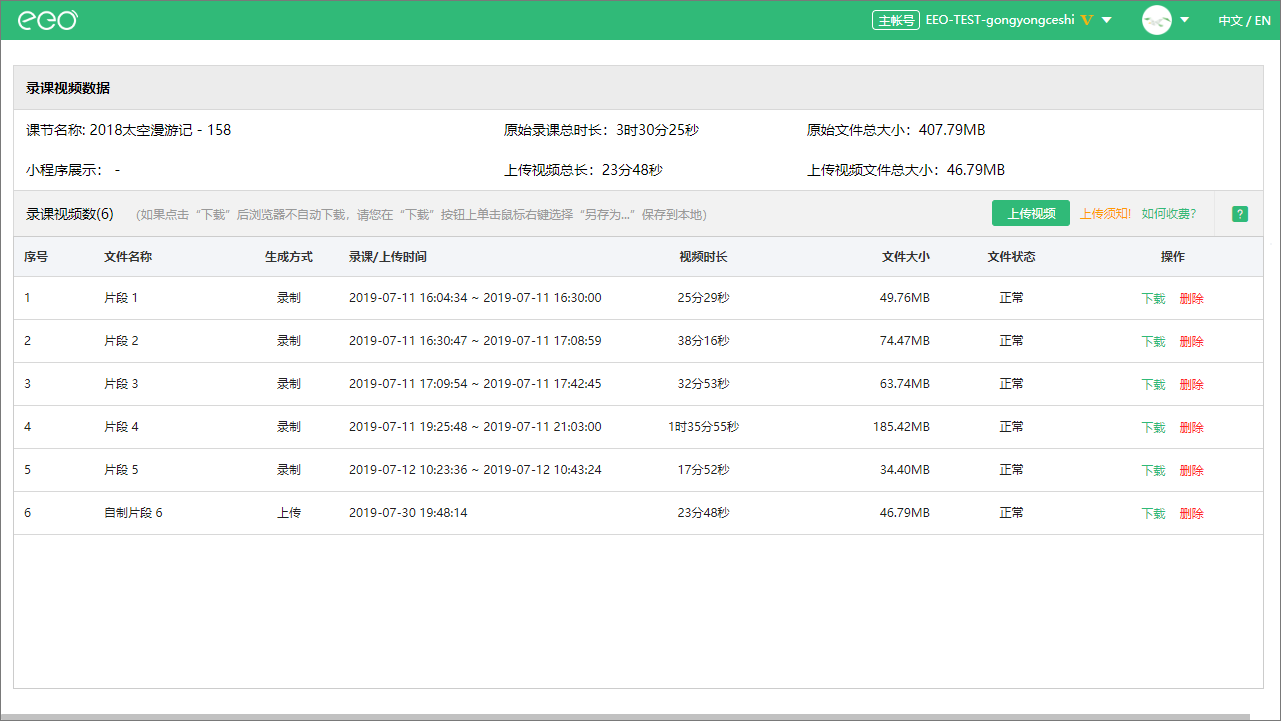The image size is (1281, 721).
Task: Click lesson name 2018太空漫游记 - 158
Action: 160,130
